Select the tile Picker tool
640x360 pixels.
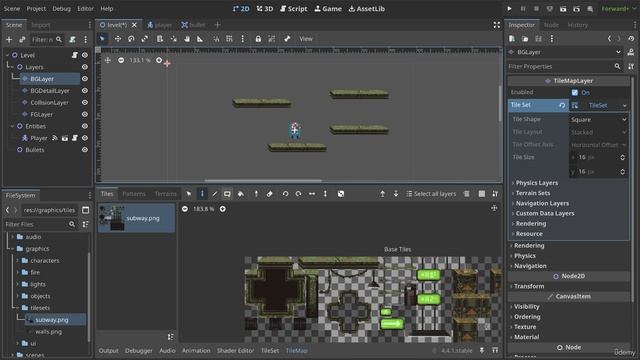click(256, 194)
